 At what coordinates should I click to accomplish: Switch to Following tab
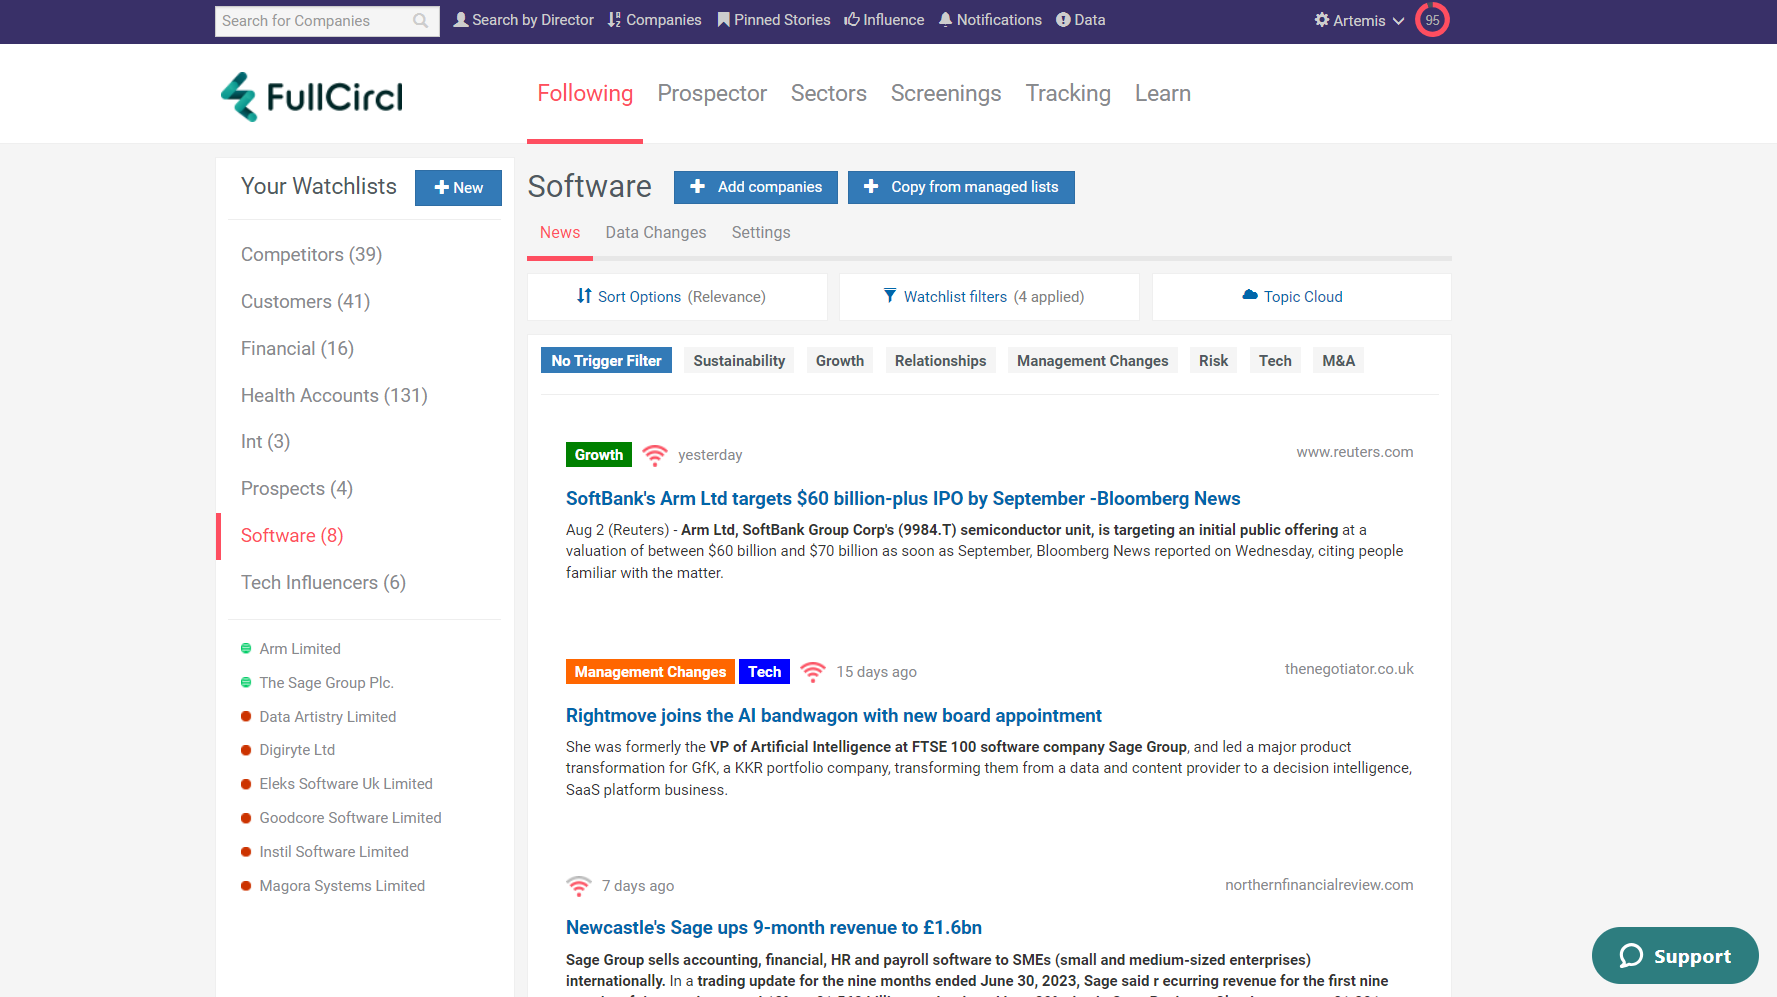(585, 93)
